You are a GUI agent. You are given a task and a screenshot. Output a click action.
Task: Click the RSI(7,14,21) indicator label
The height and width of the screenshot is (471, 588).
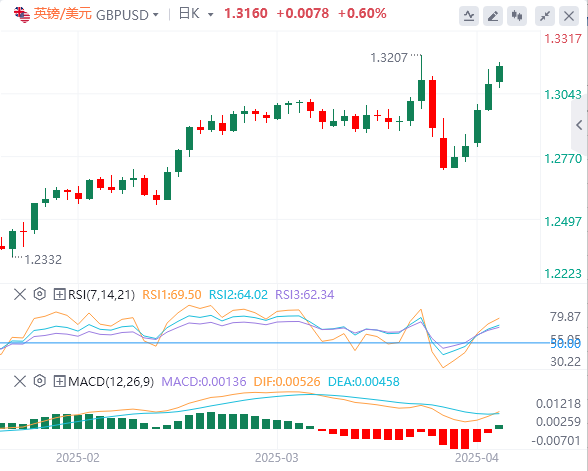tap(101, 295)
